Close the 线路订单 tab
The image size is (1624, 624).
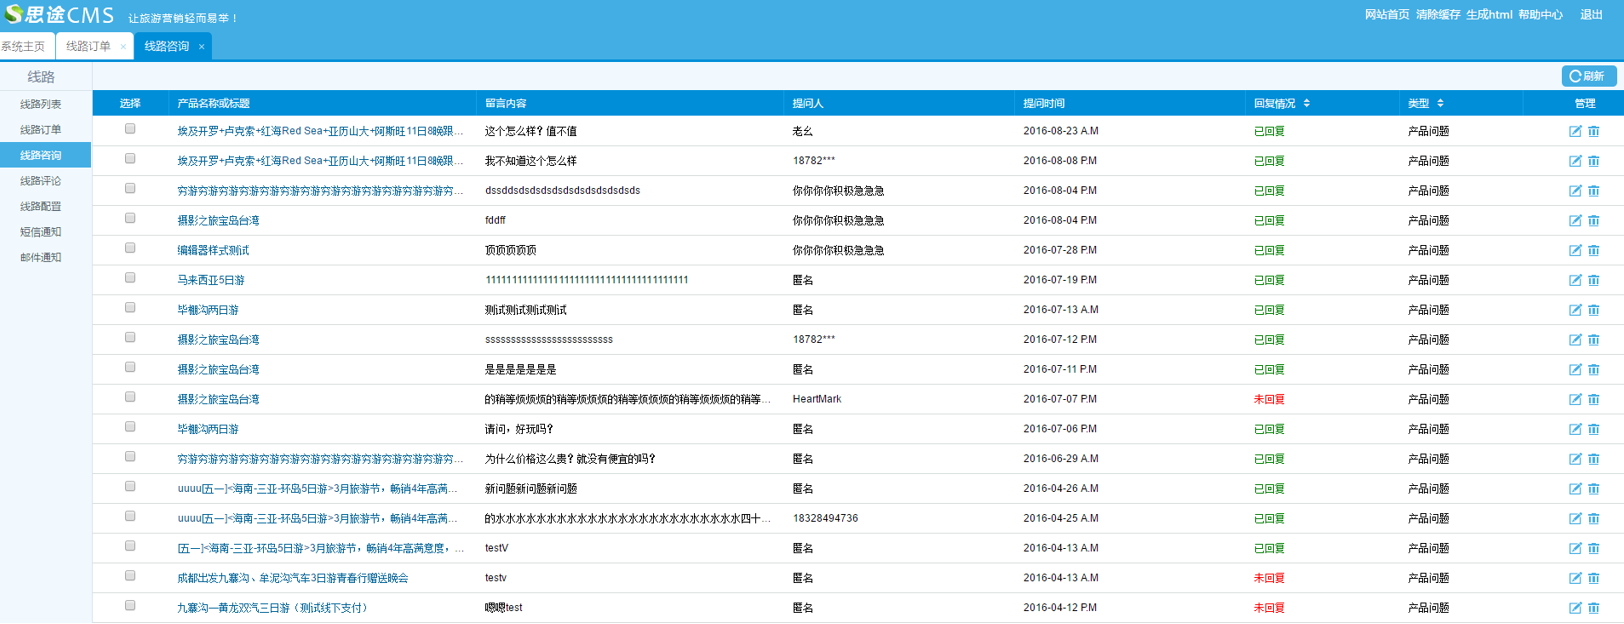click(123, 47)
